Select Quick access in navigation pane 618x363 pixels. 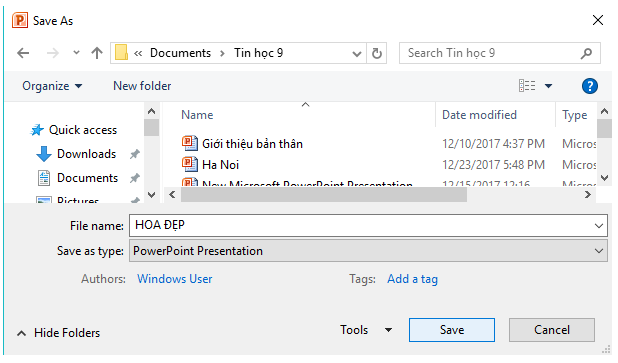(83, 130)
